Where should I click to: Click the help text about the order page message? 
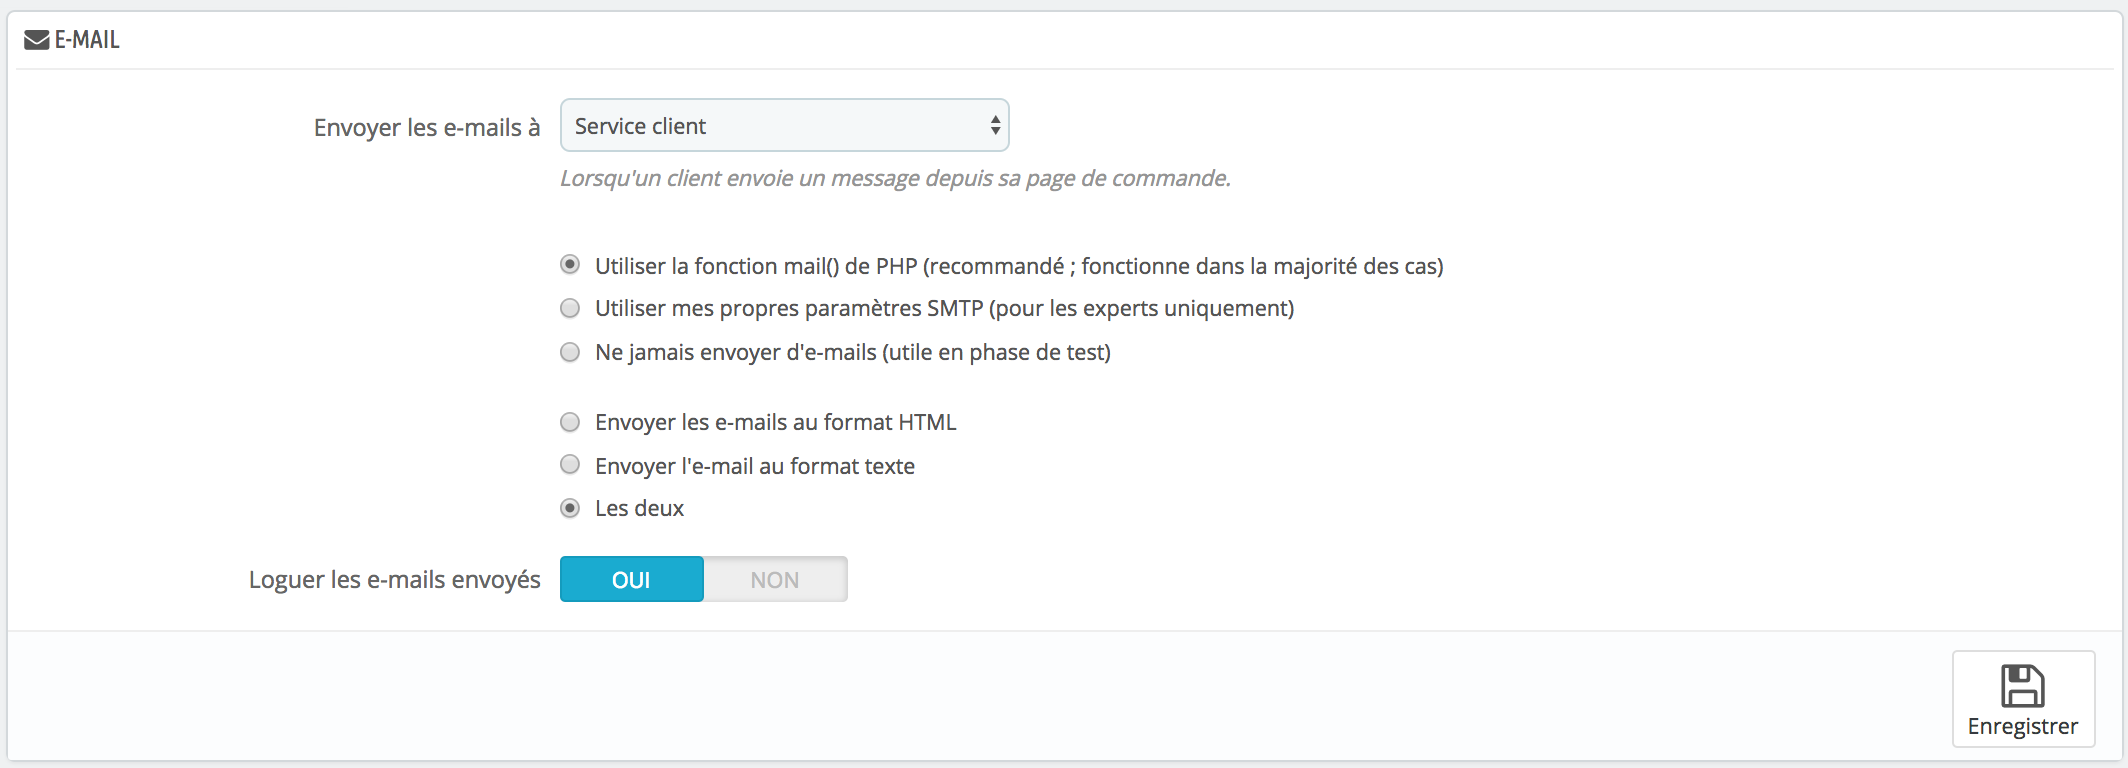pyautogui.click(x=895, y=179)
